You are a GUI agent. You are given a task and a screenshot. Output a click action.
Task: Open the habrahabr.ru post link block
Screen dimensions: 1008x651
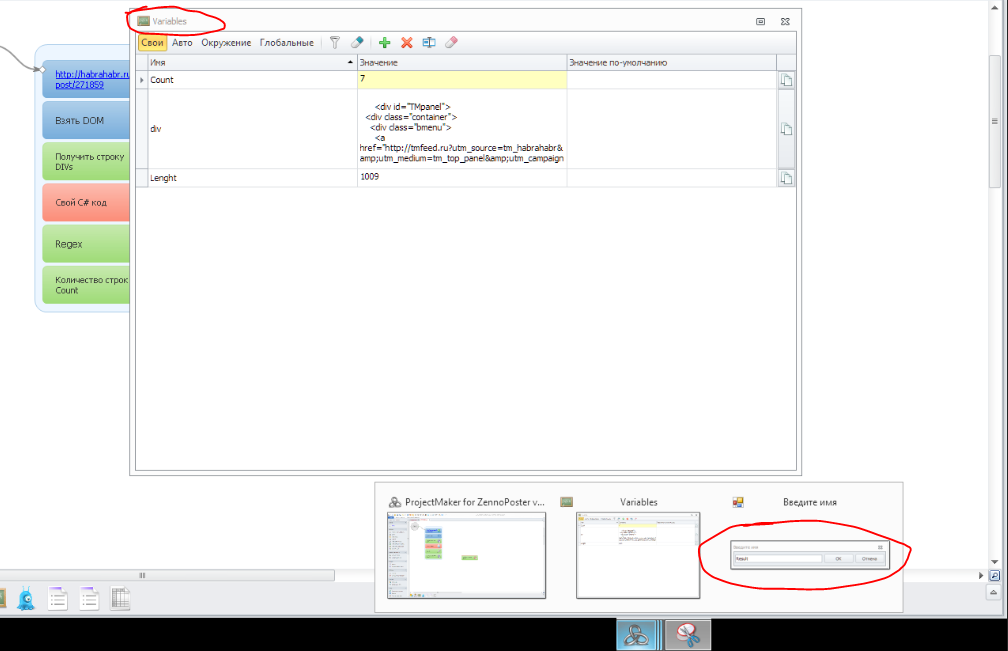pyautogui.click(x=86, y=80)
